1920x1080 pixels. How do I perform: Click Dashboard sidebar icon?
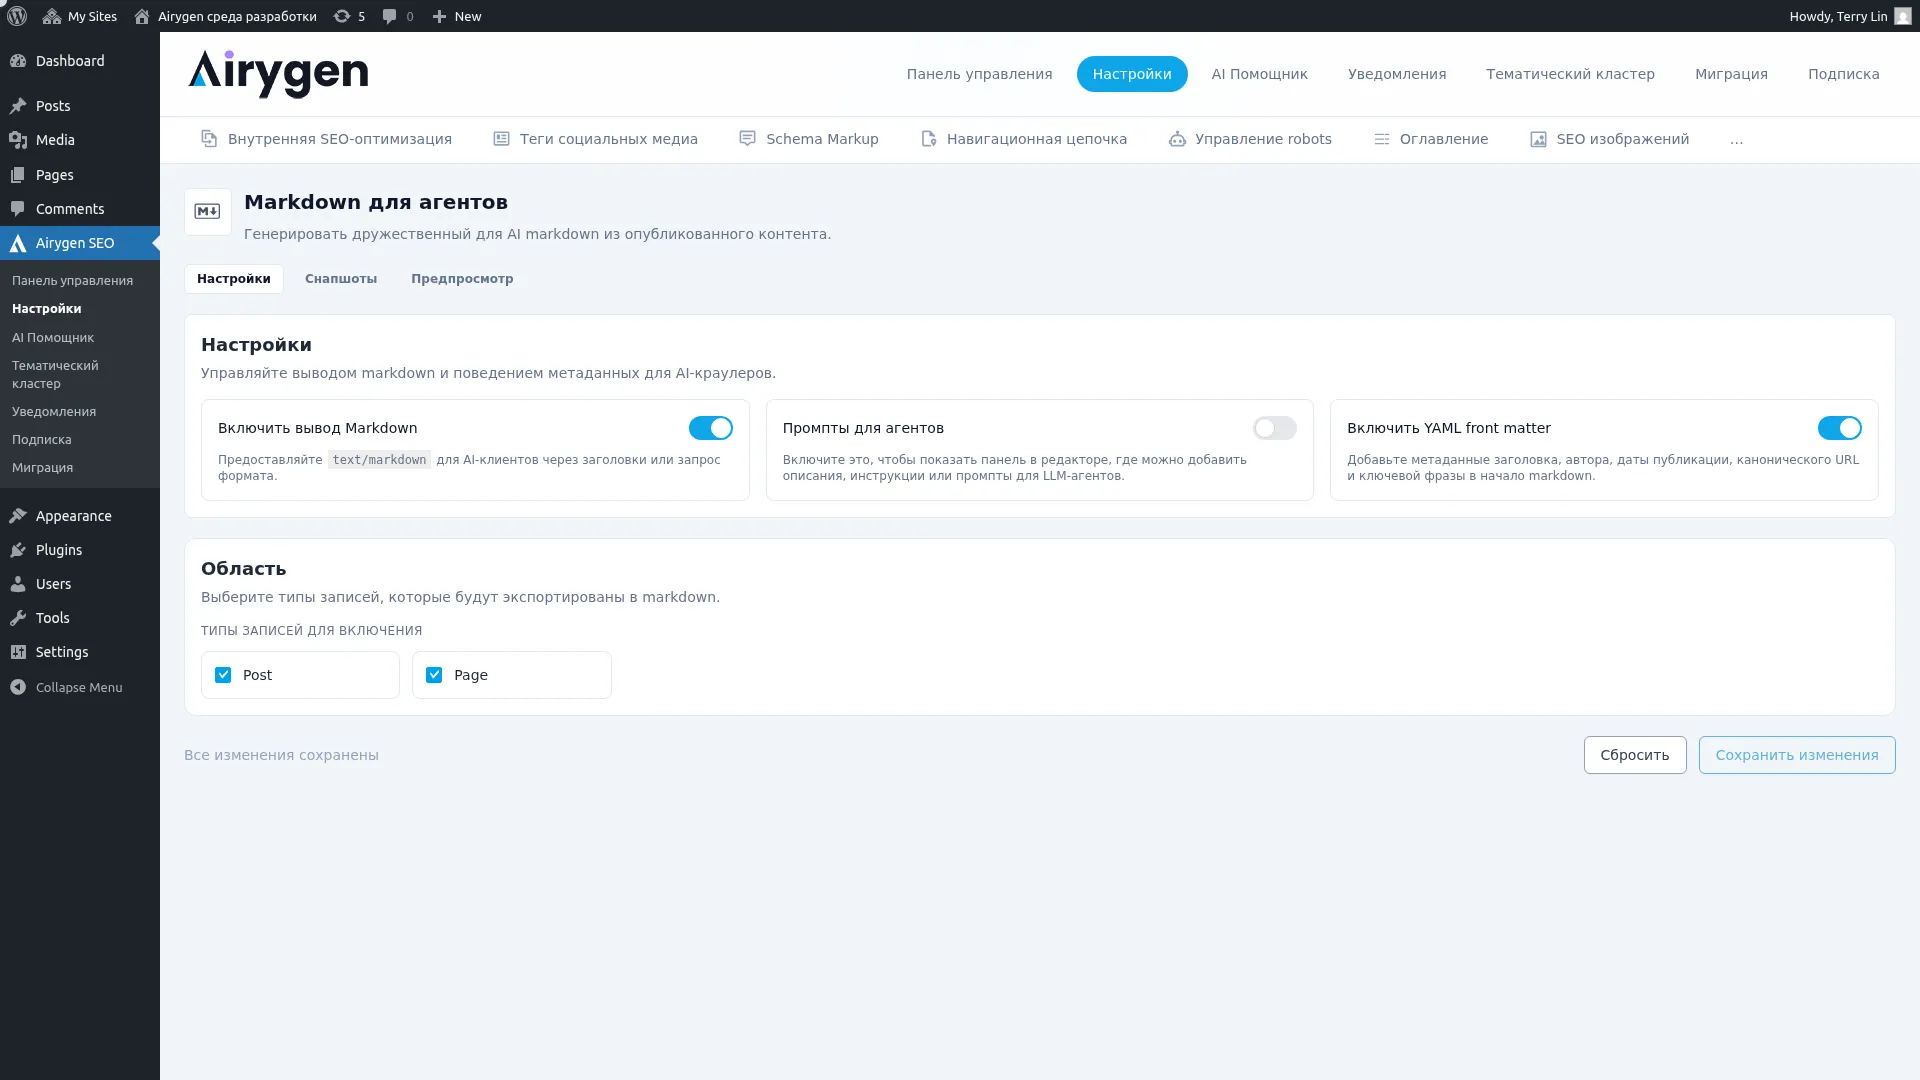(18, 61)
